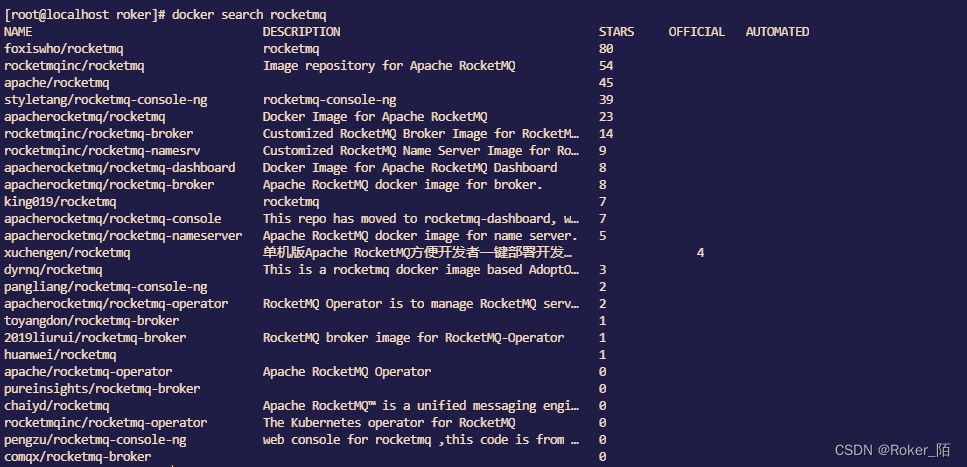Click the 'docker search rocketmq' command text
Screen dimensions: 967x467
tap(249, 14)
